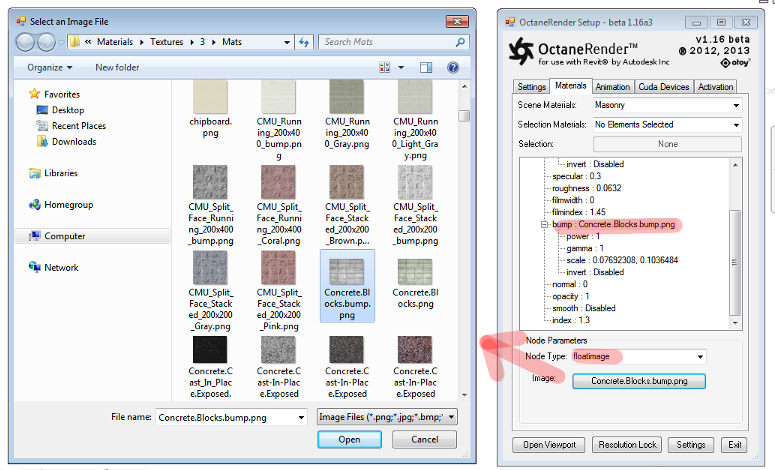Select CMU_Running_200x400_Light_Gray.png file
The image size is (775, 470).
tap(415, 121)
